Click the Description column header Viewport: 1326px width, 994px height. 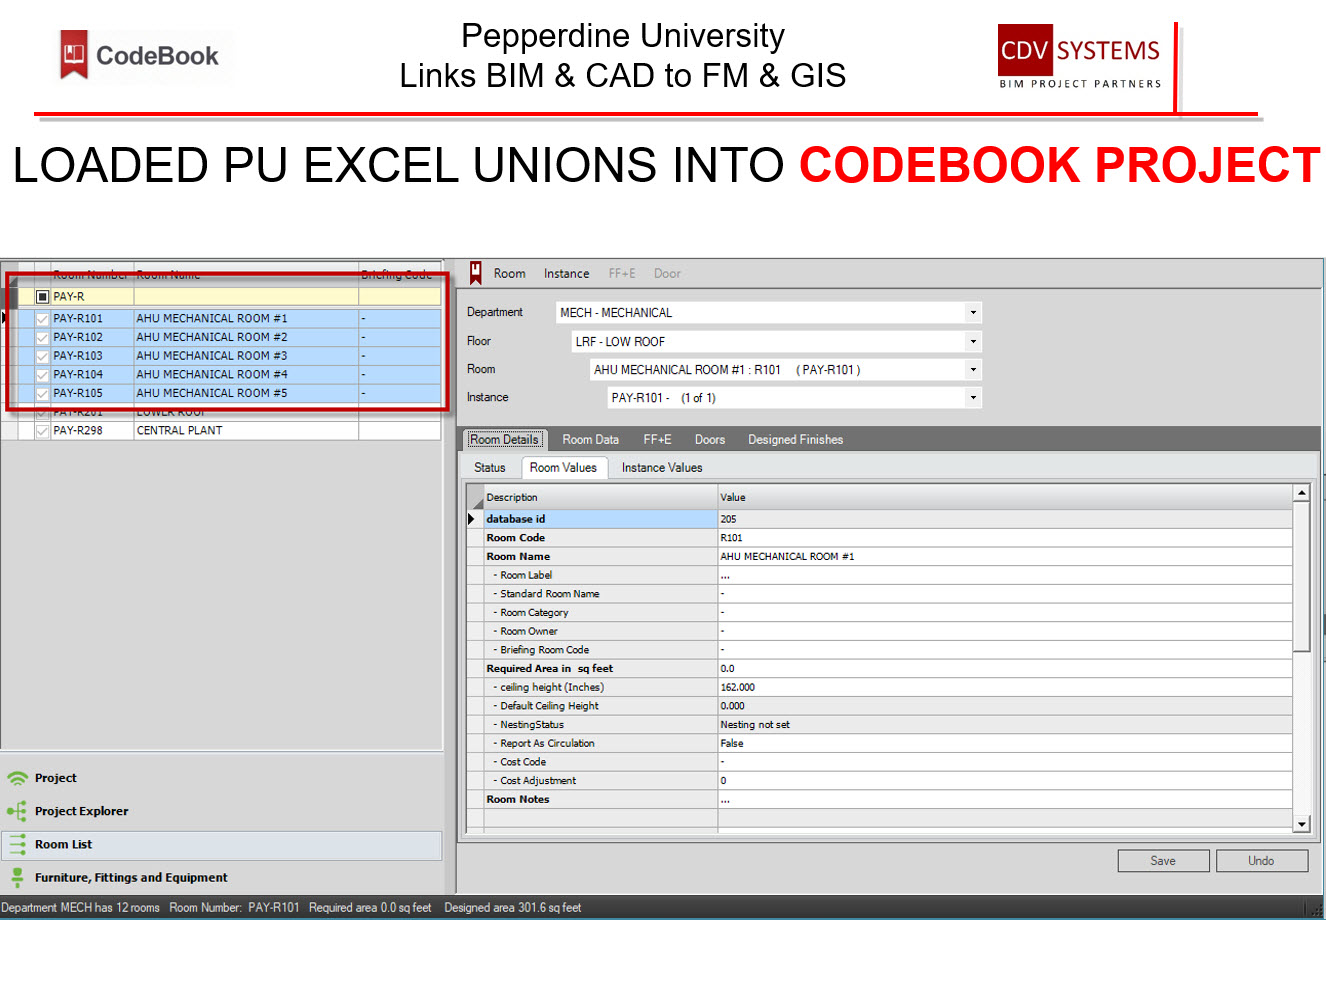tap(600, 497)
